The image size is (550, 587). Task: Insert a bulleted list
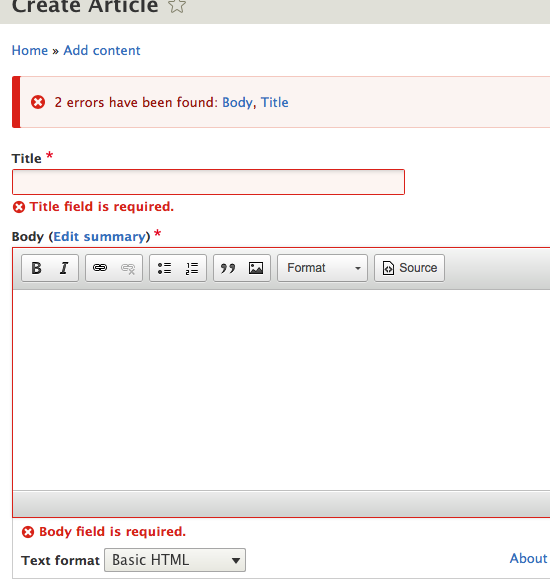(164, 268)
